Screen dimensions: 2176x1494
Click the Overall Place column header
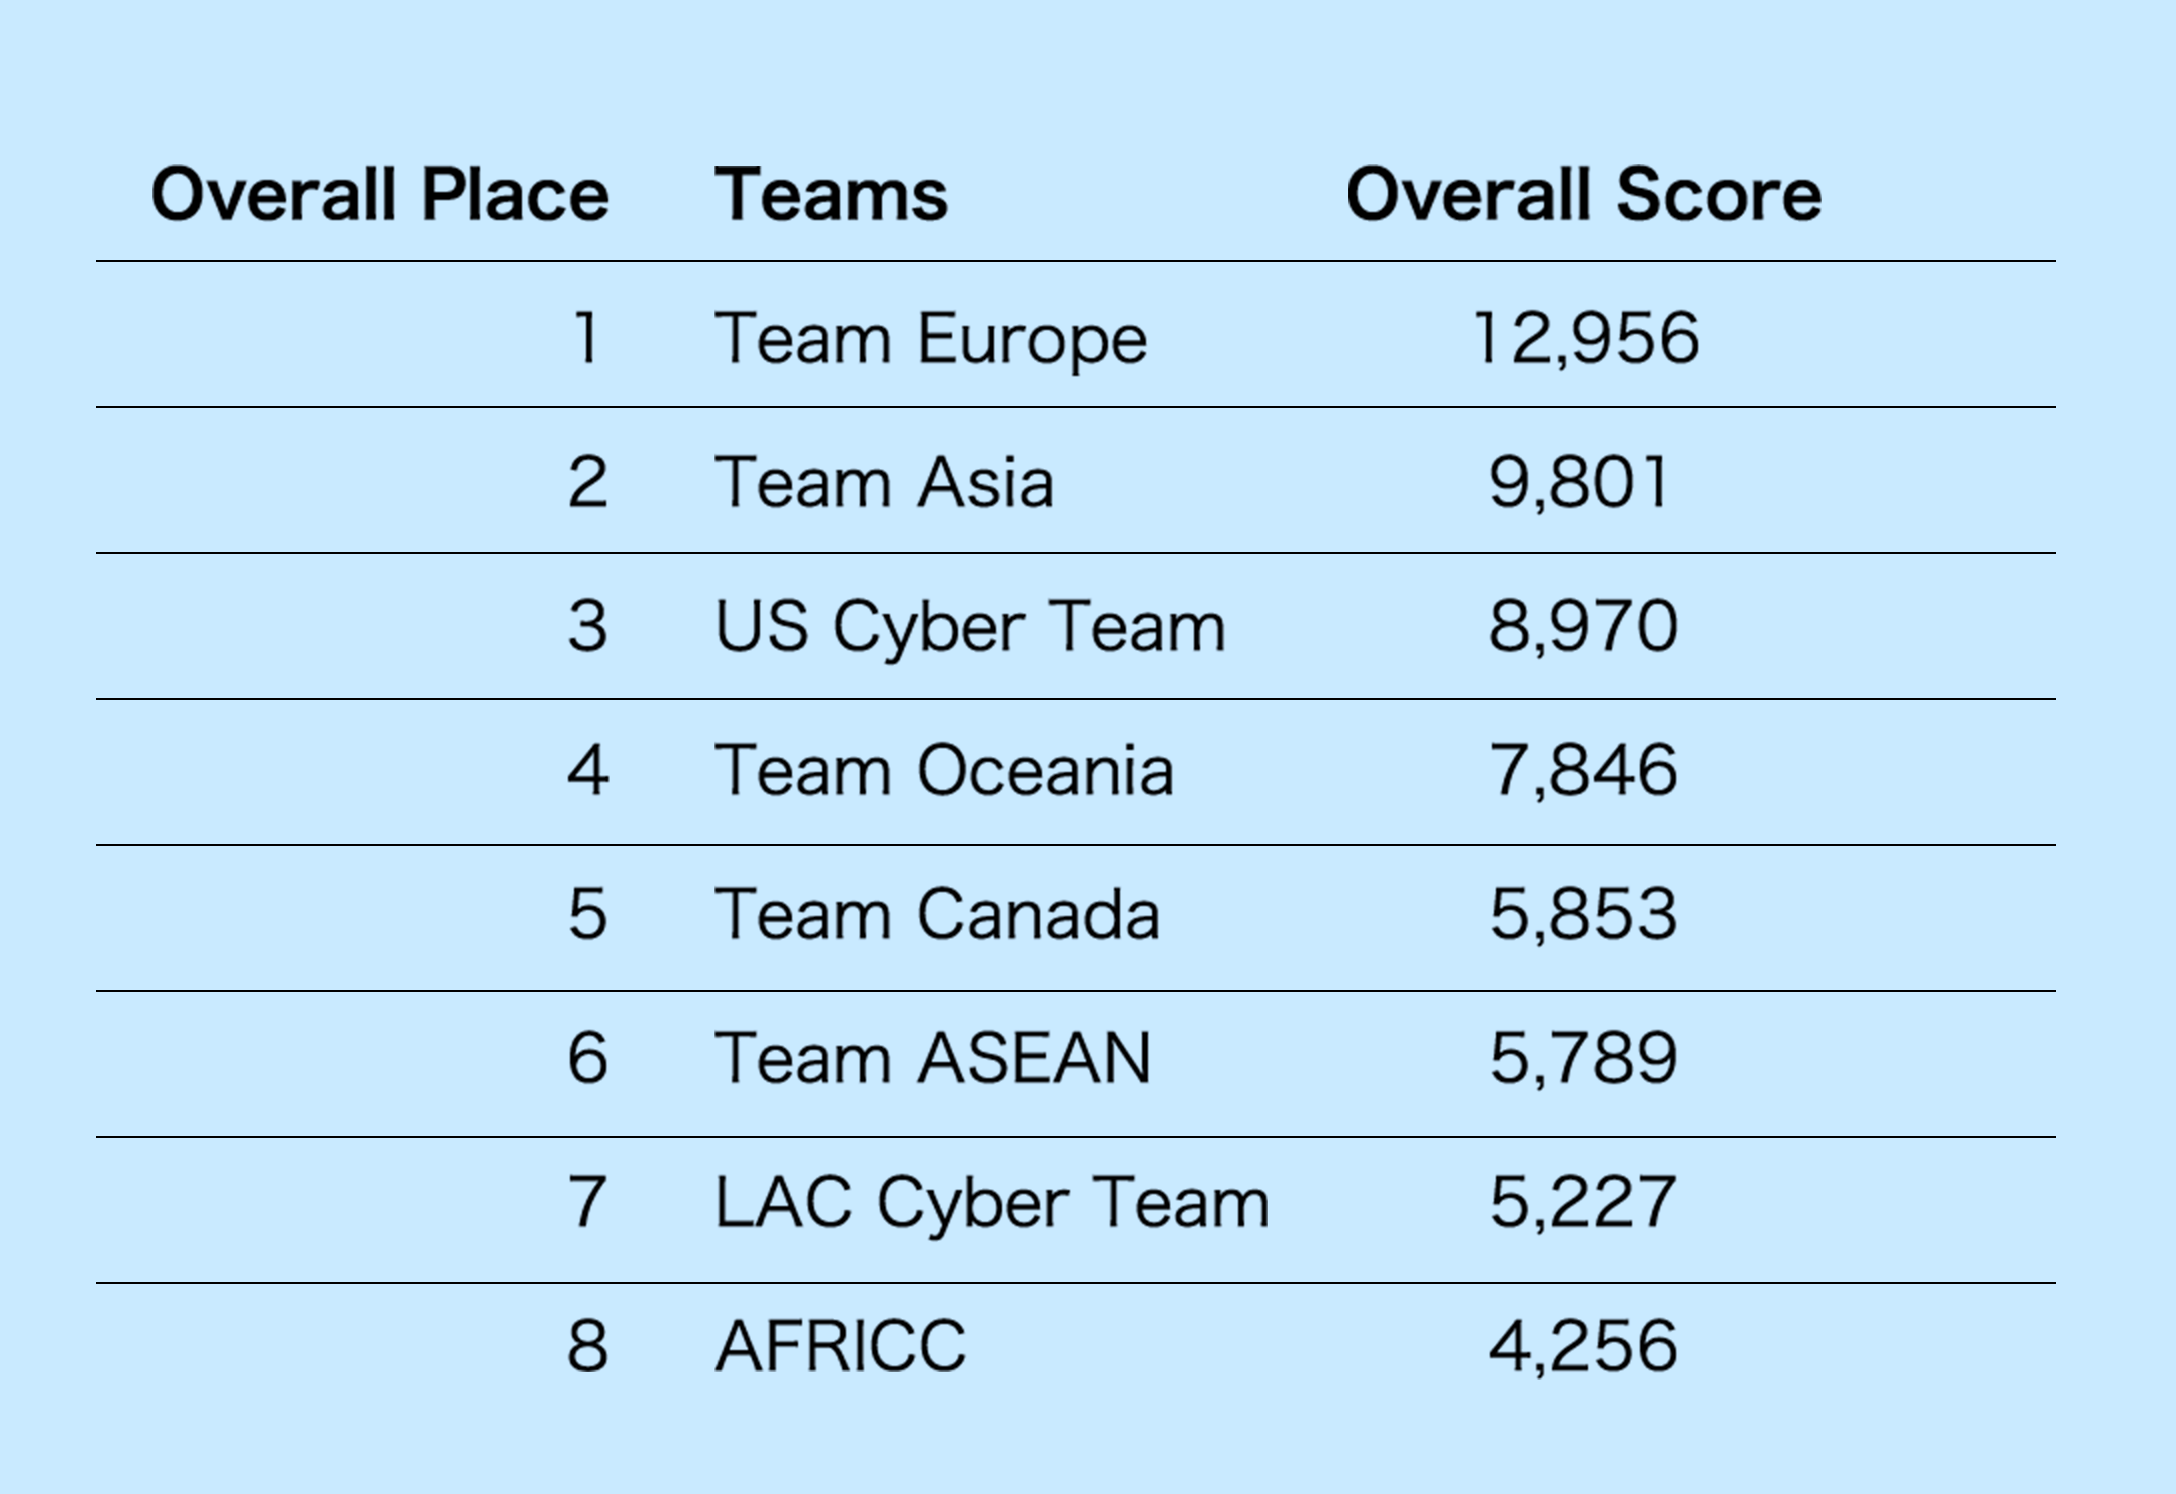pyautogui.click(x=379, y=194)
